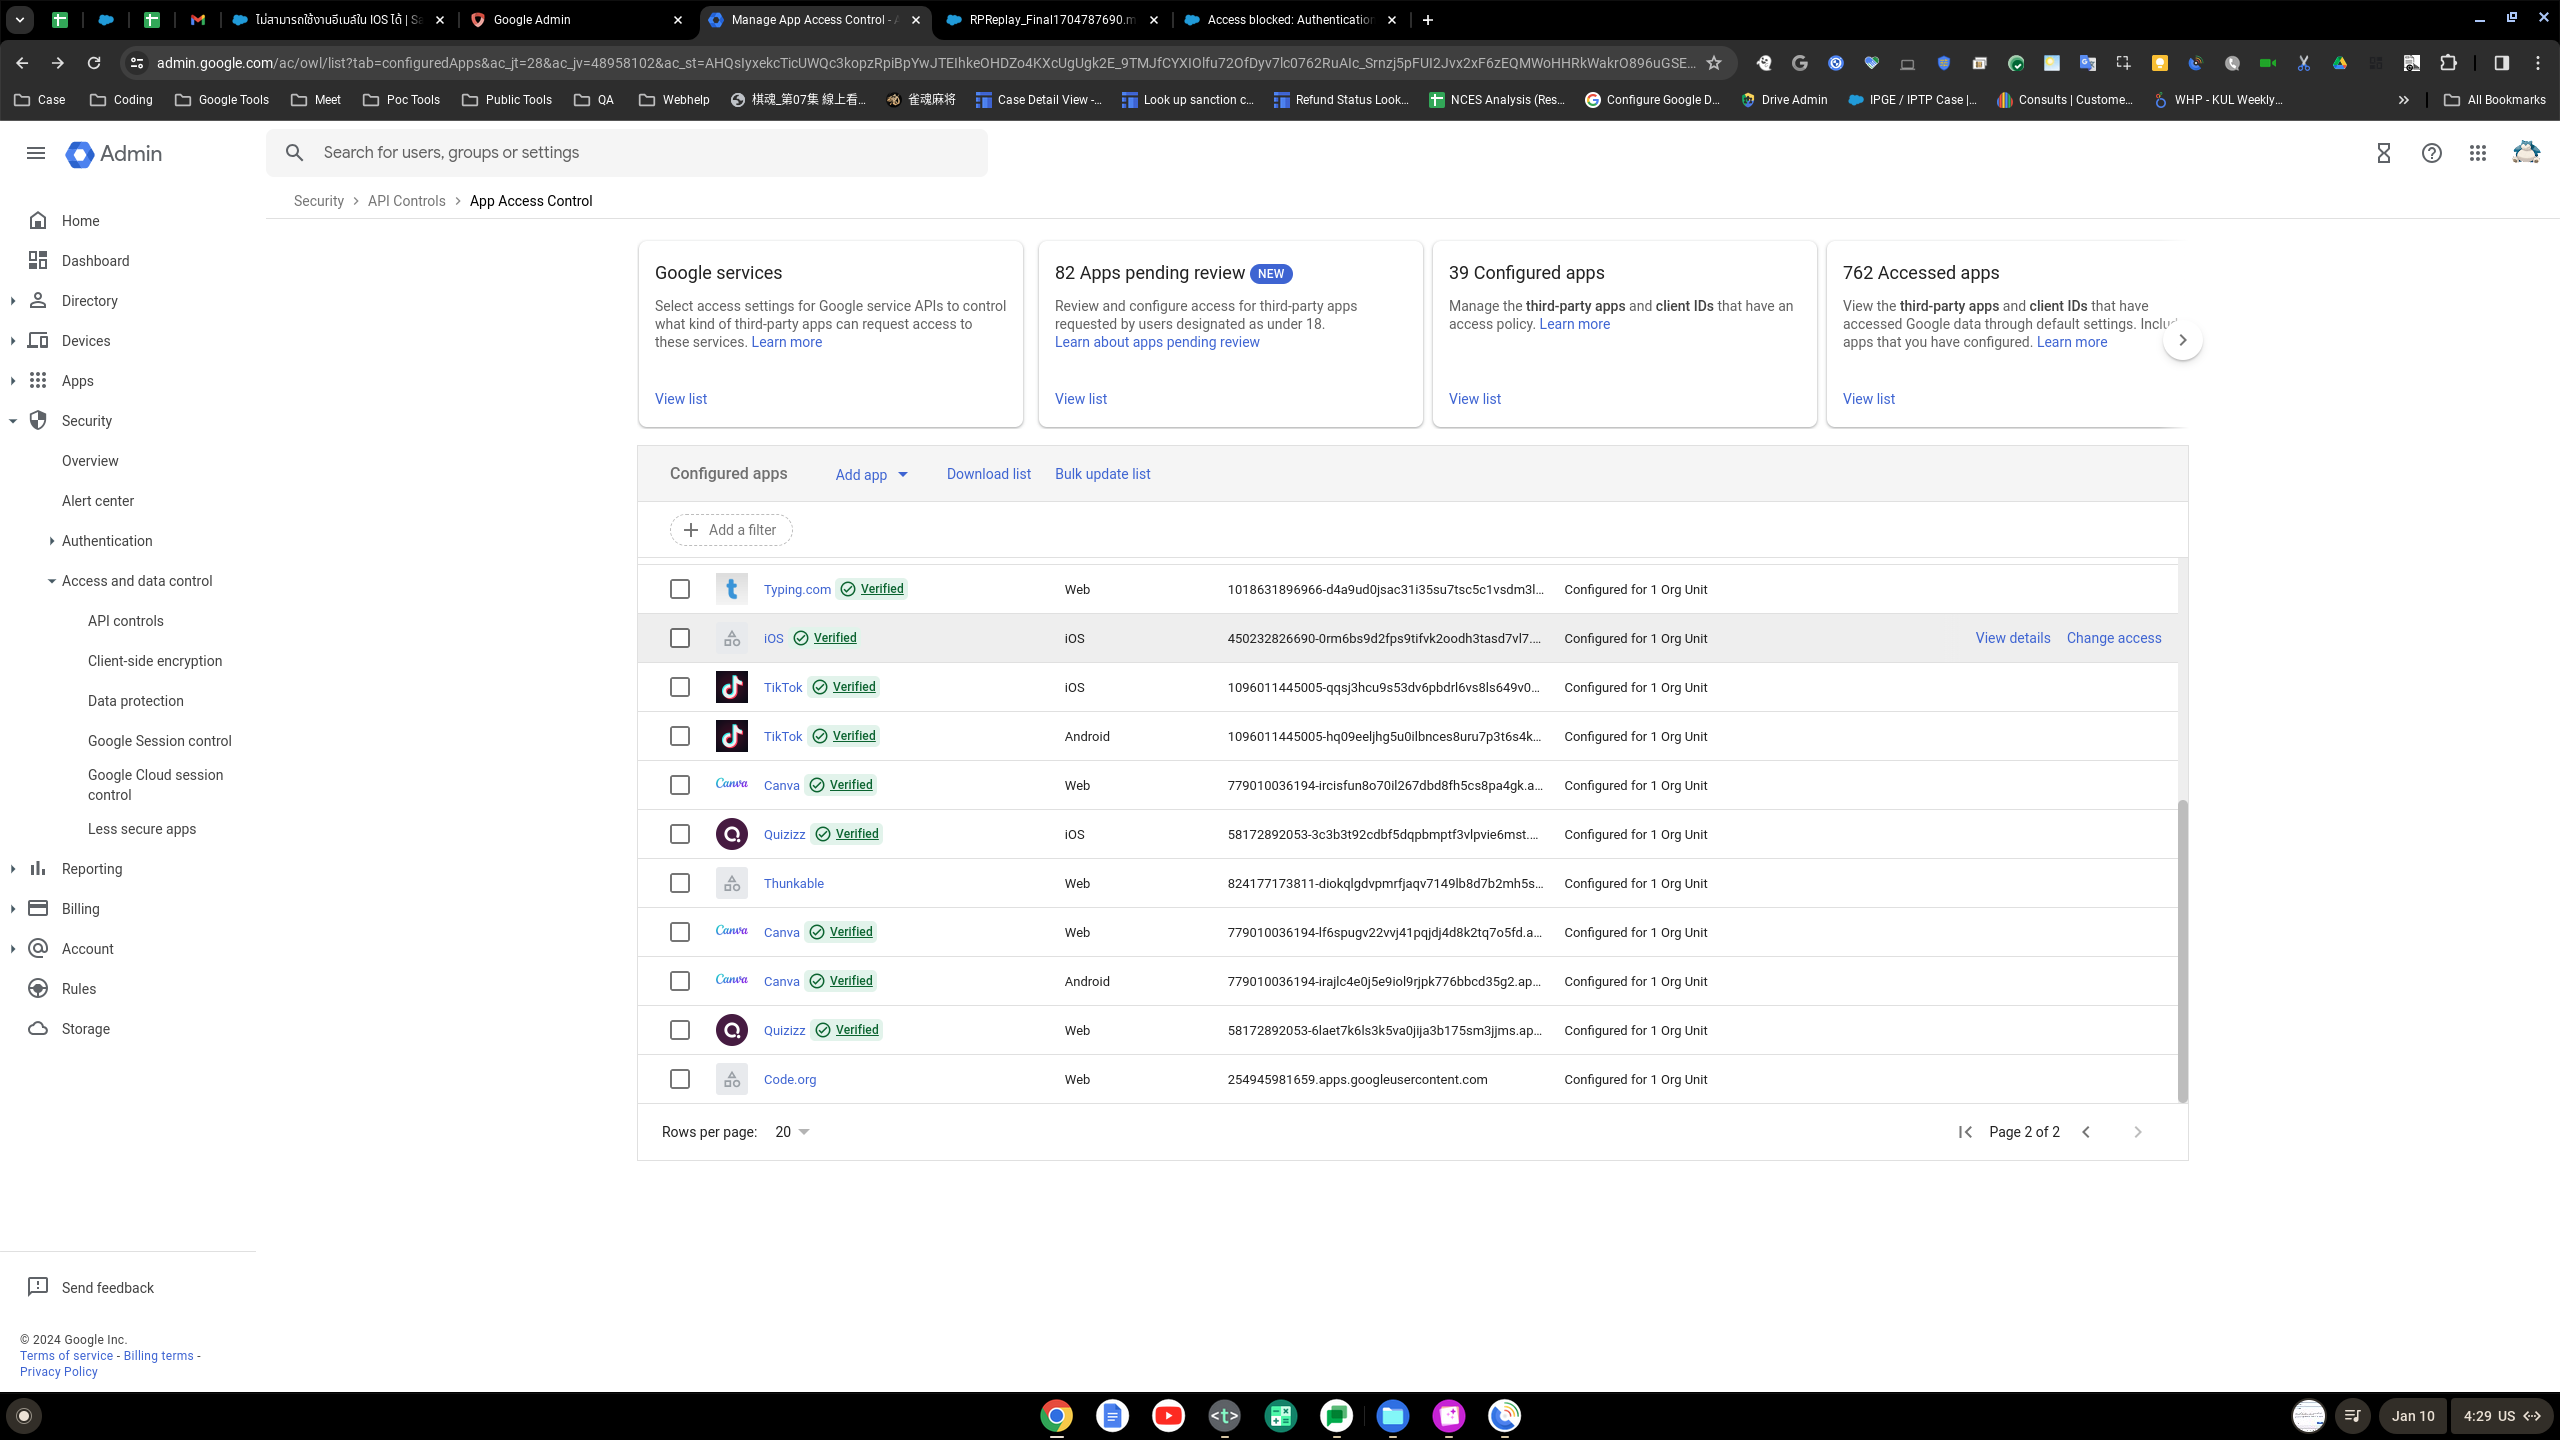
Task: Open API controls in sidebar
Action: pyautogui.click(x=125, y=621)
